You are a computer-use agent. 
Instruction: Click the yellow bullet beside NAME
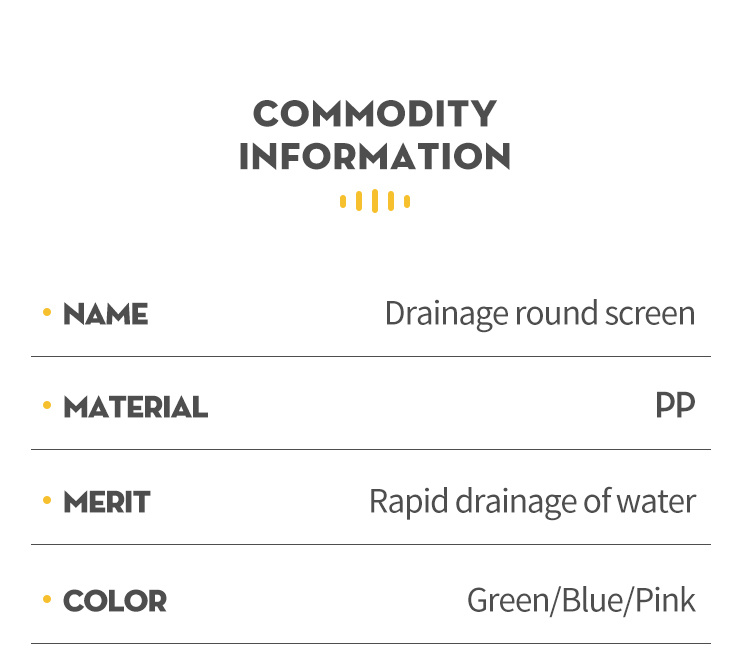tap(47, 312)
